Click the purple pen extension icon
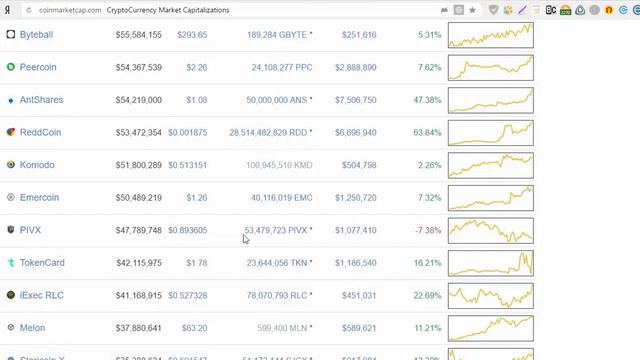The width and height of the screenshot is (640, 360). coord(522,10)
